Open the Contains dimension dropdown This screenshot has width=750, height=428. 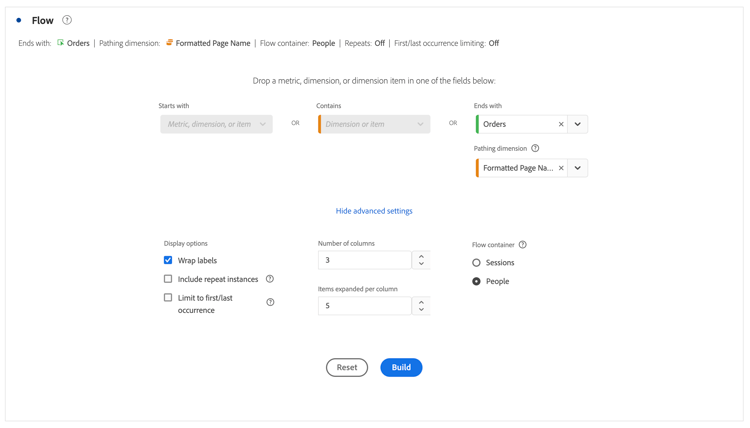coord(374,124)
